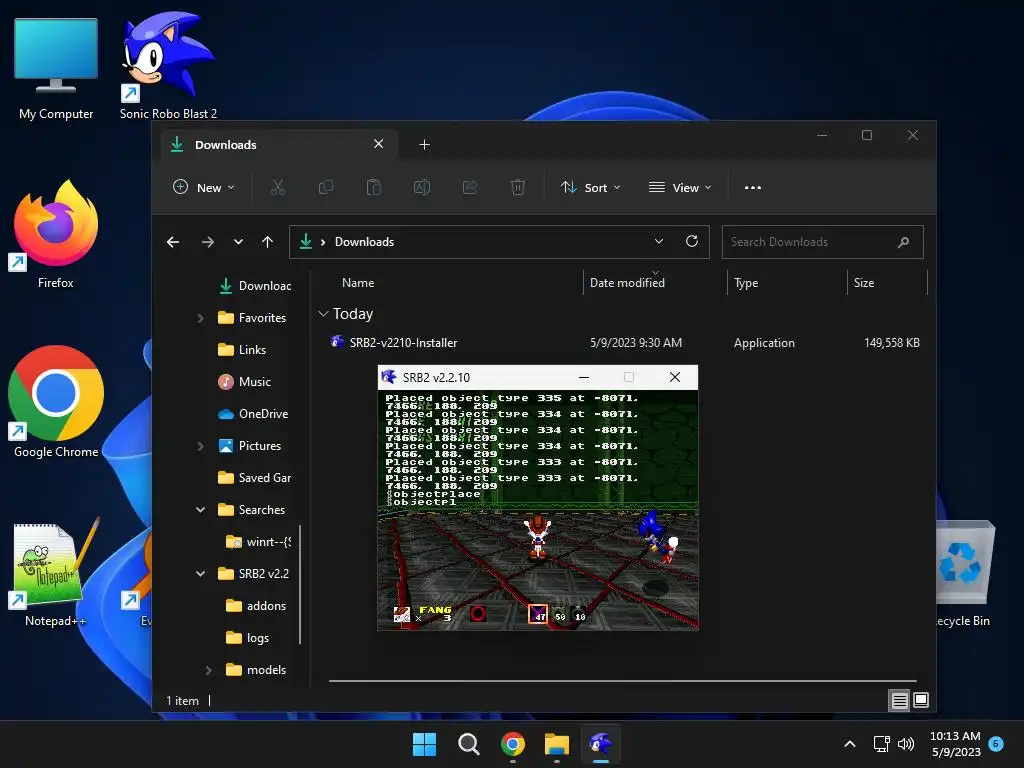
Task: Sort by Type column header
Action: [746, 283]
